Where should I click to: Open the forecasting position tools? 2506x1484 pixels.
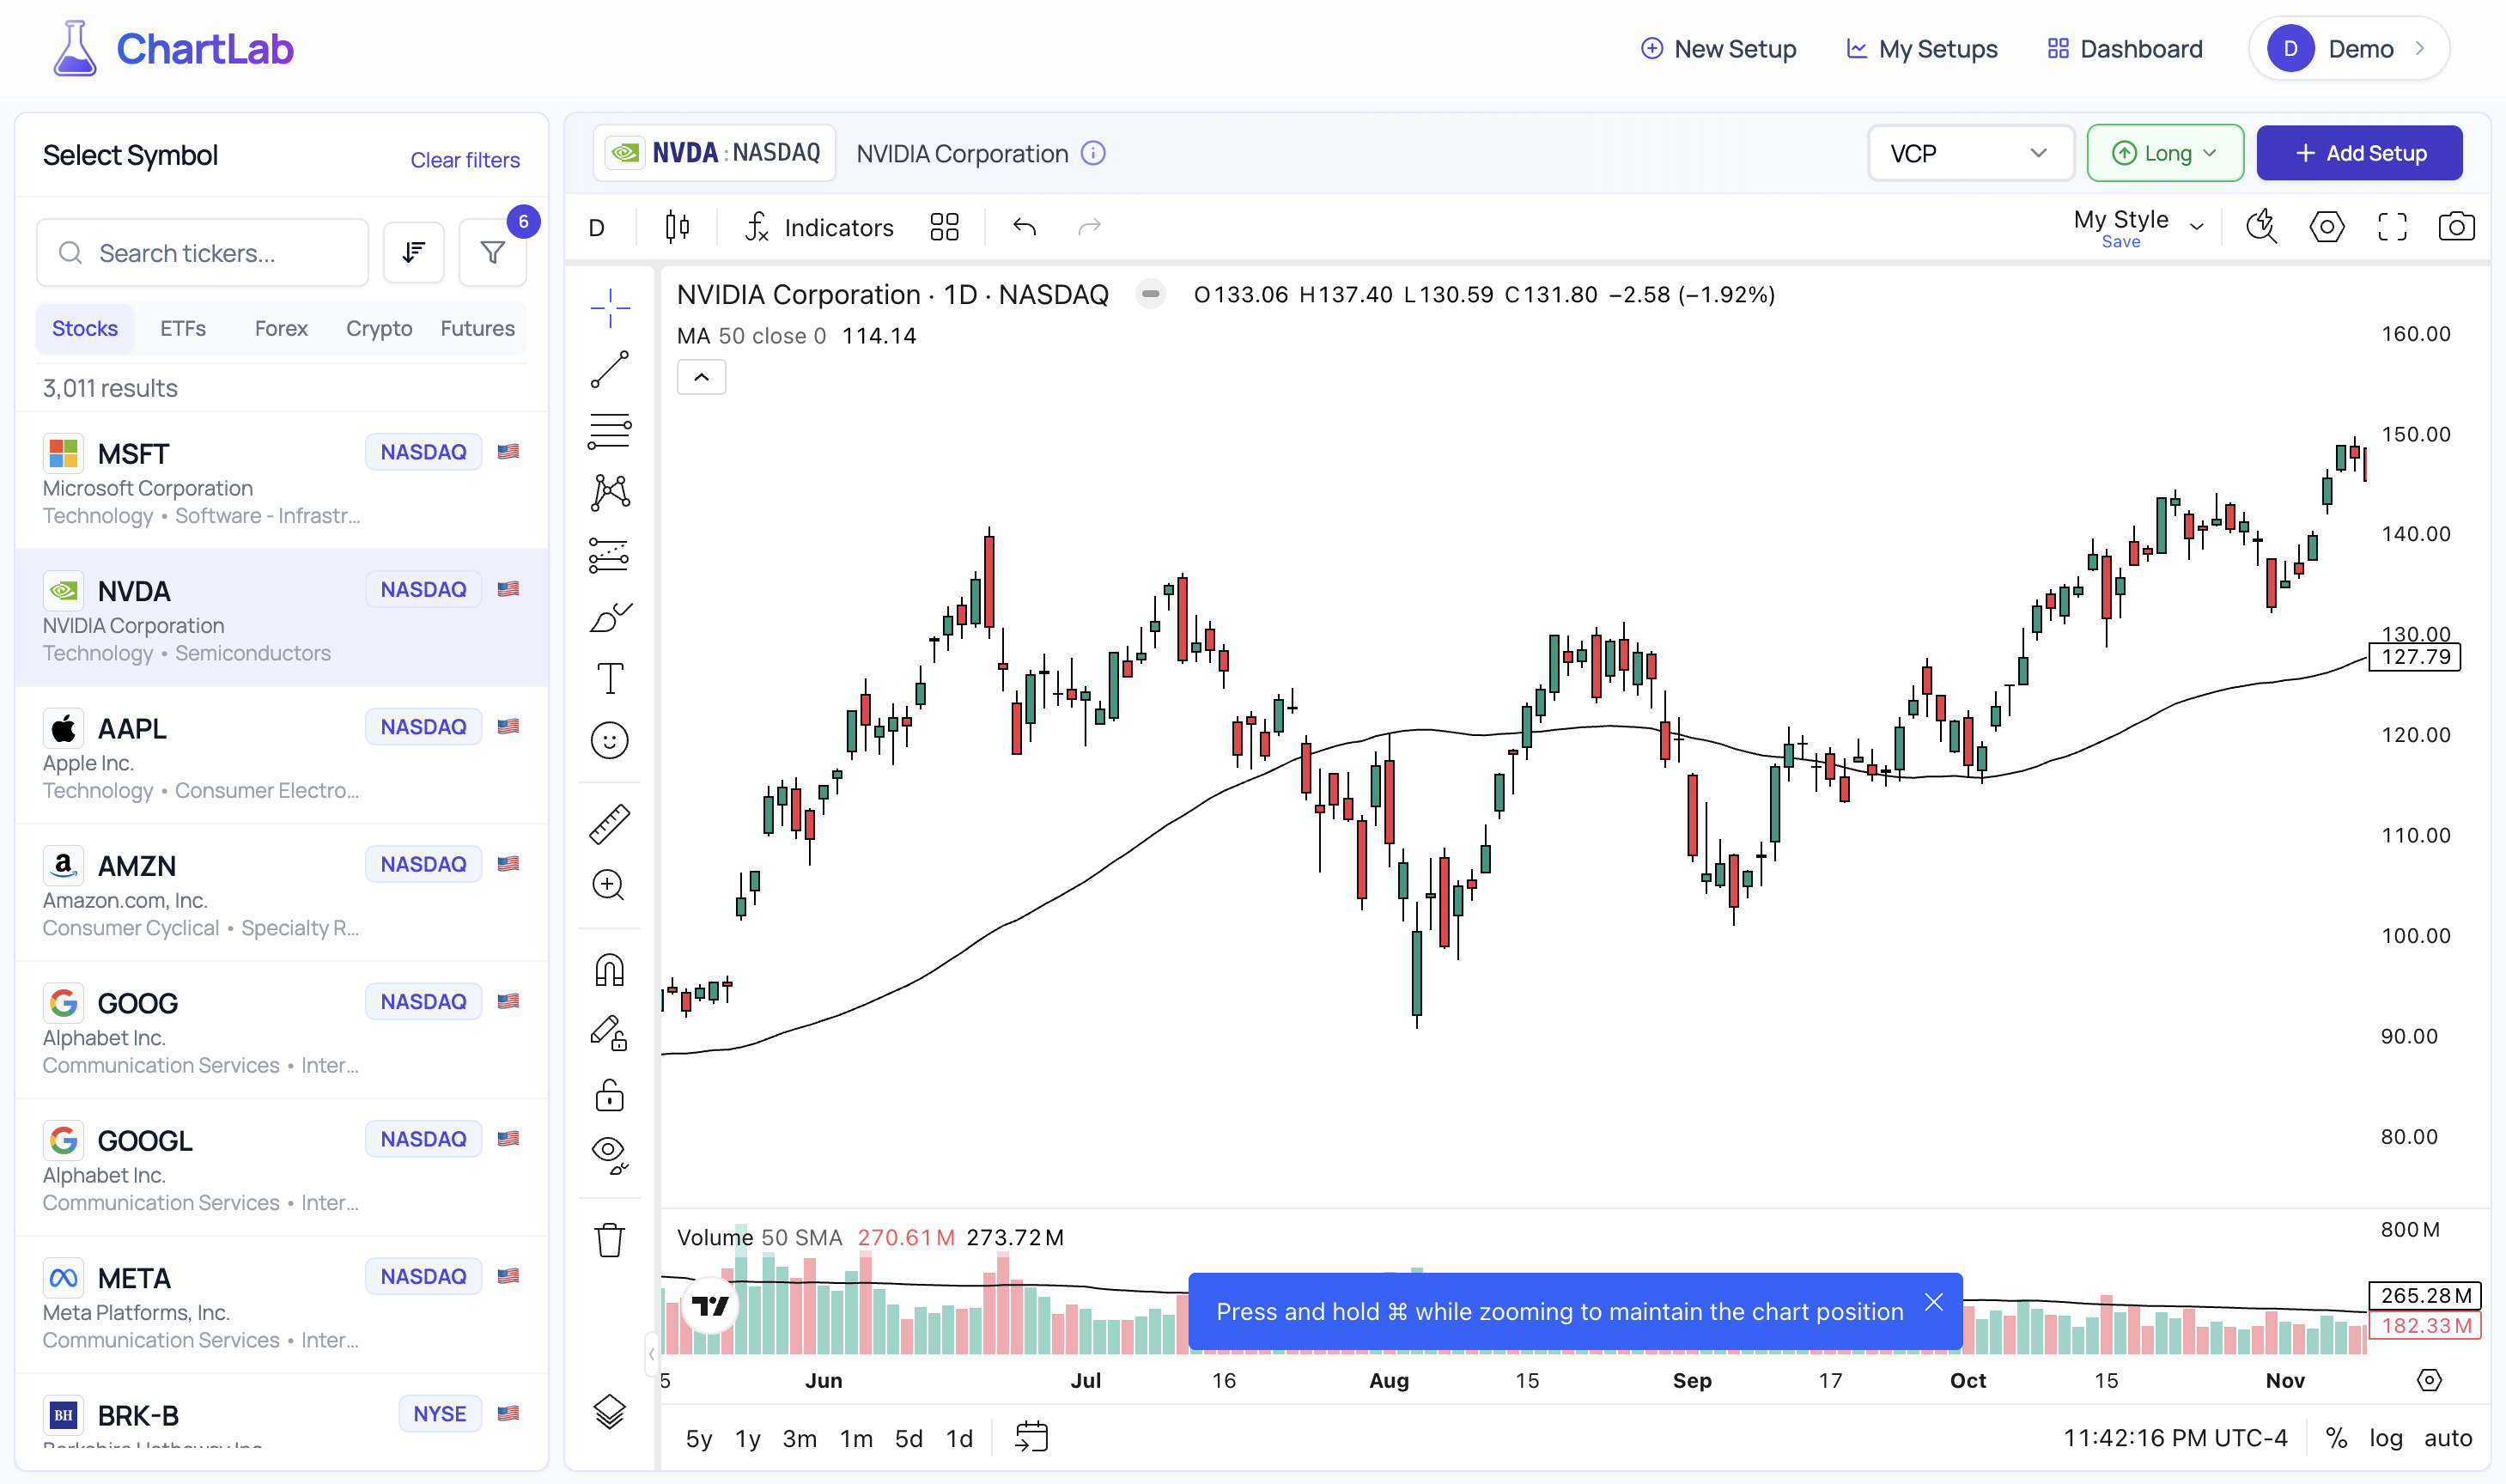[x=609, y=555]
